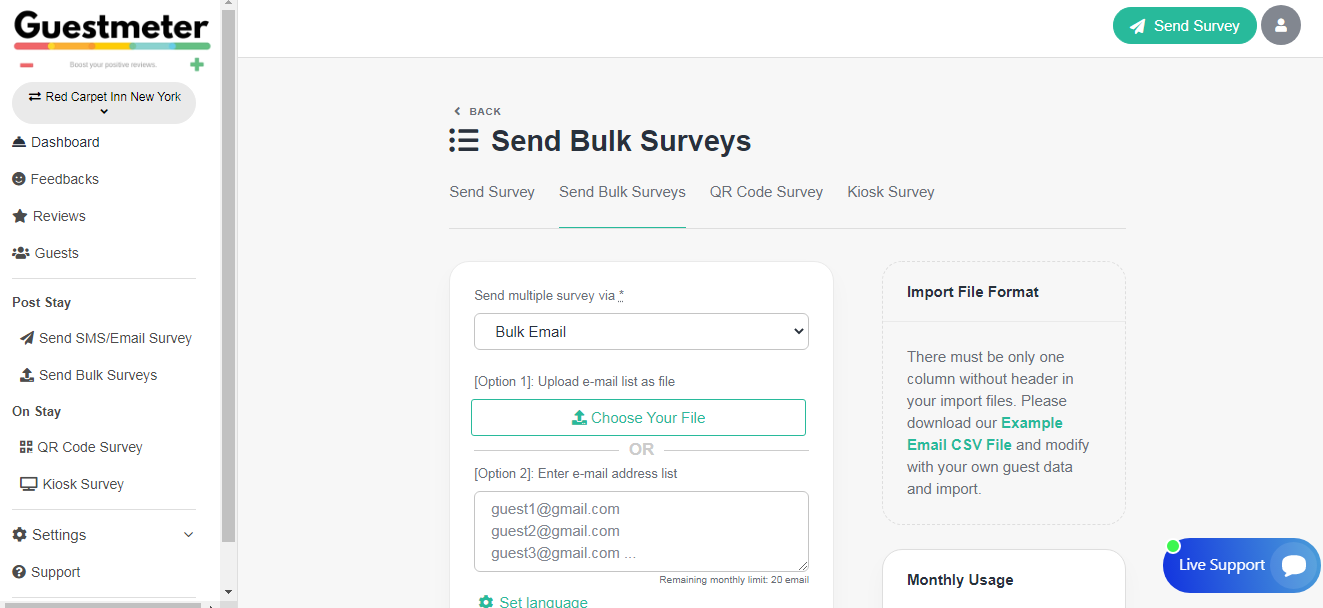Switch to the QR Code Survey tab

click(766, 192)
